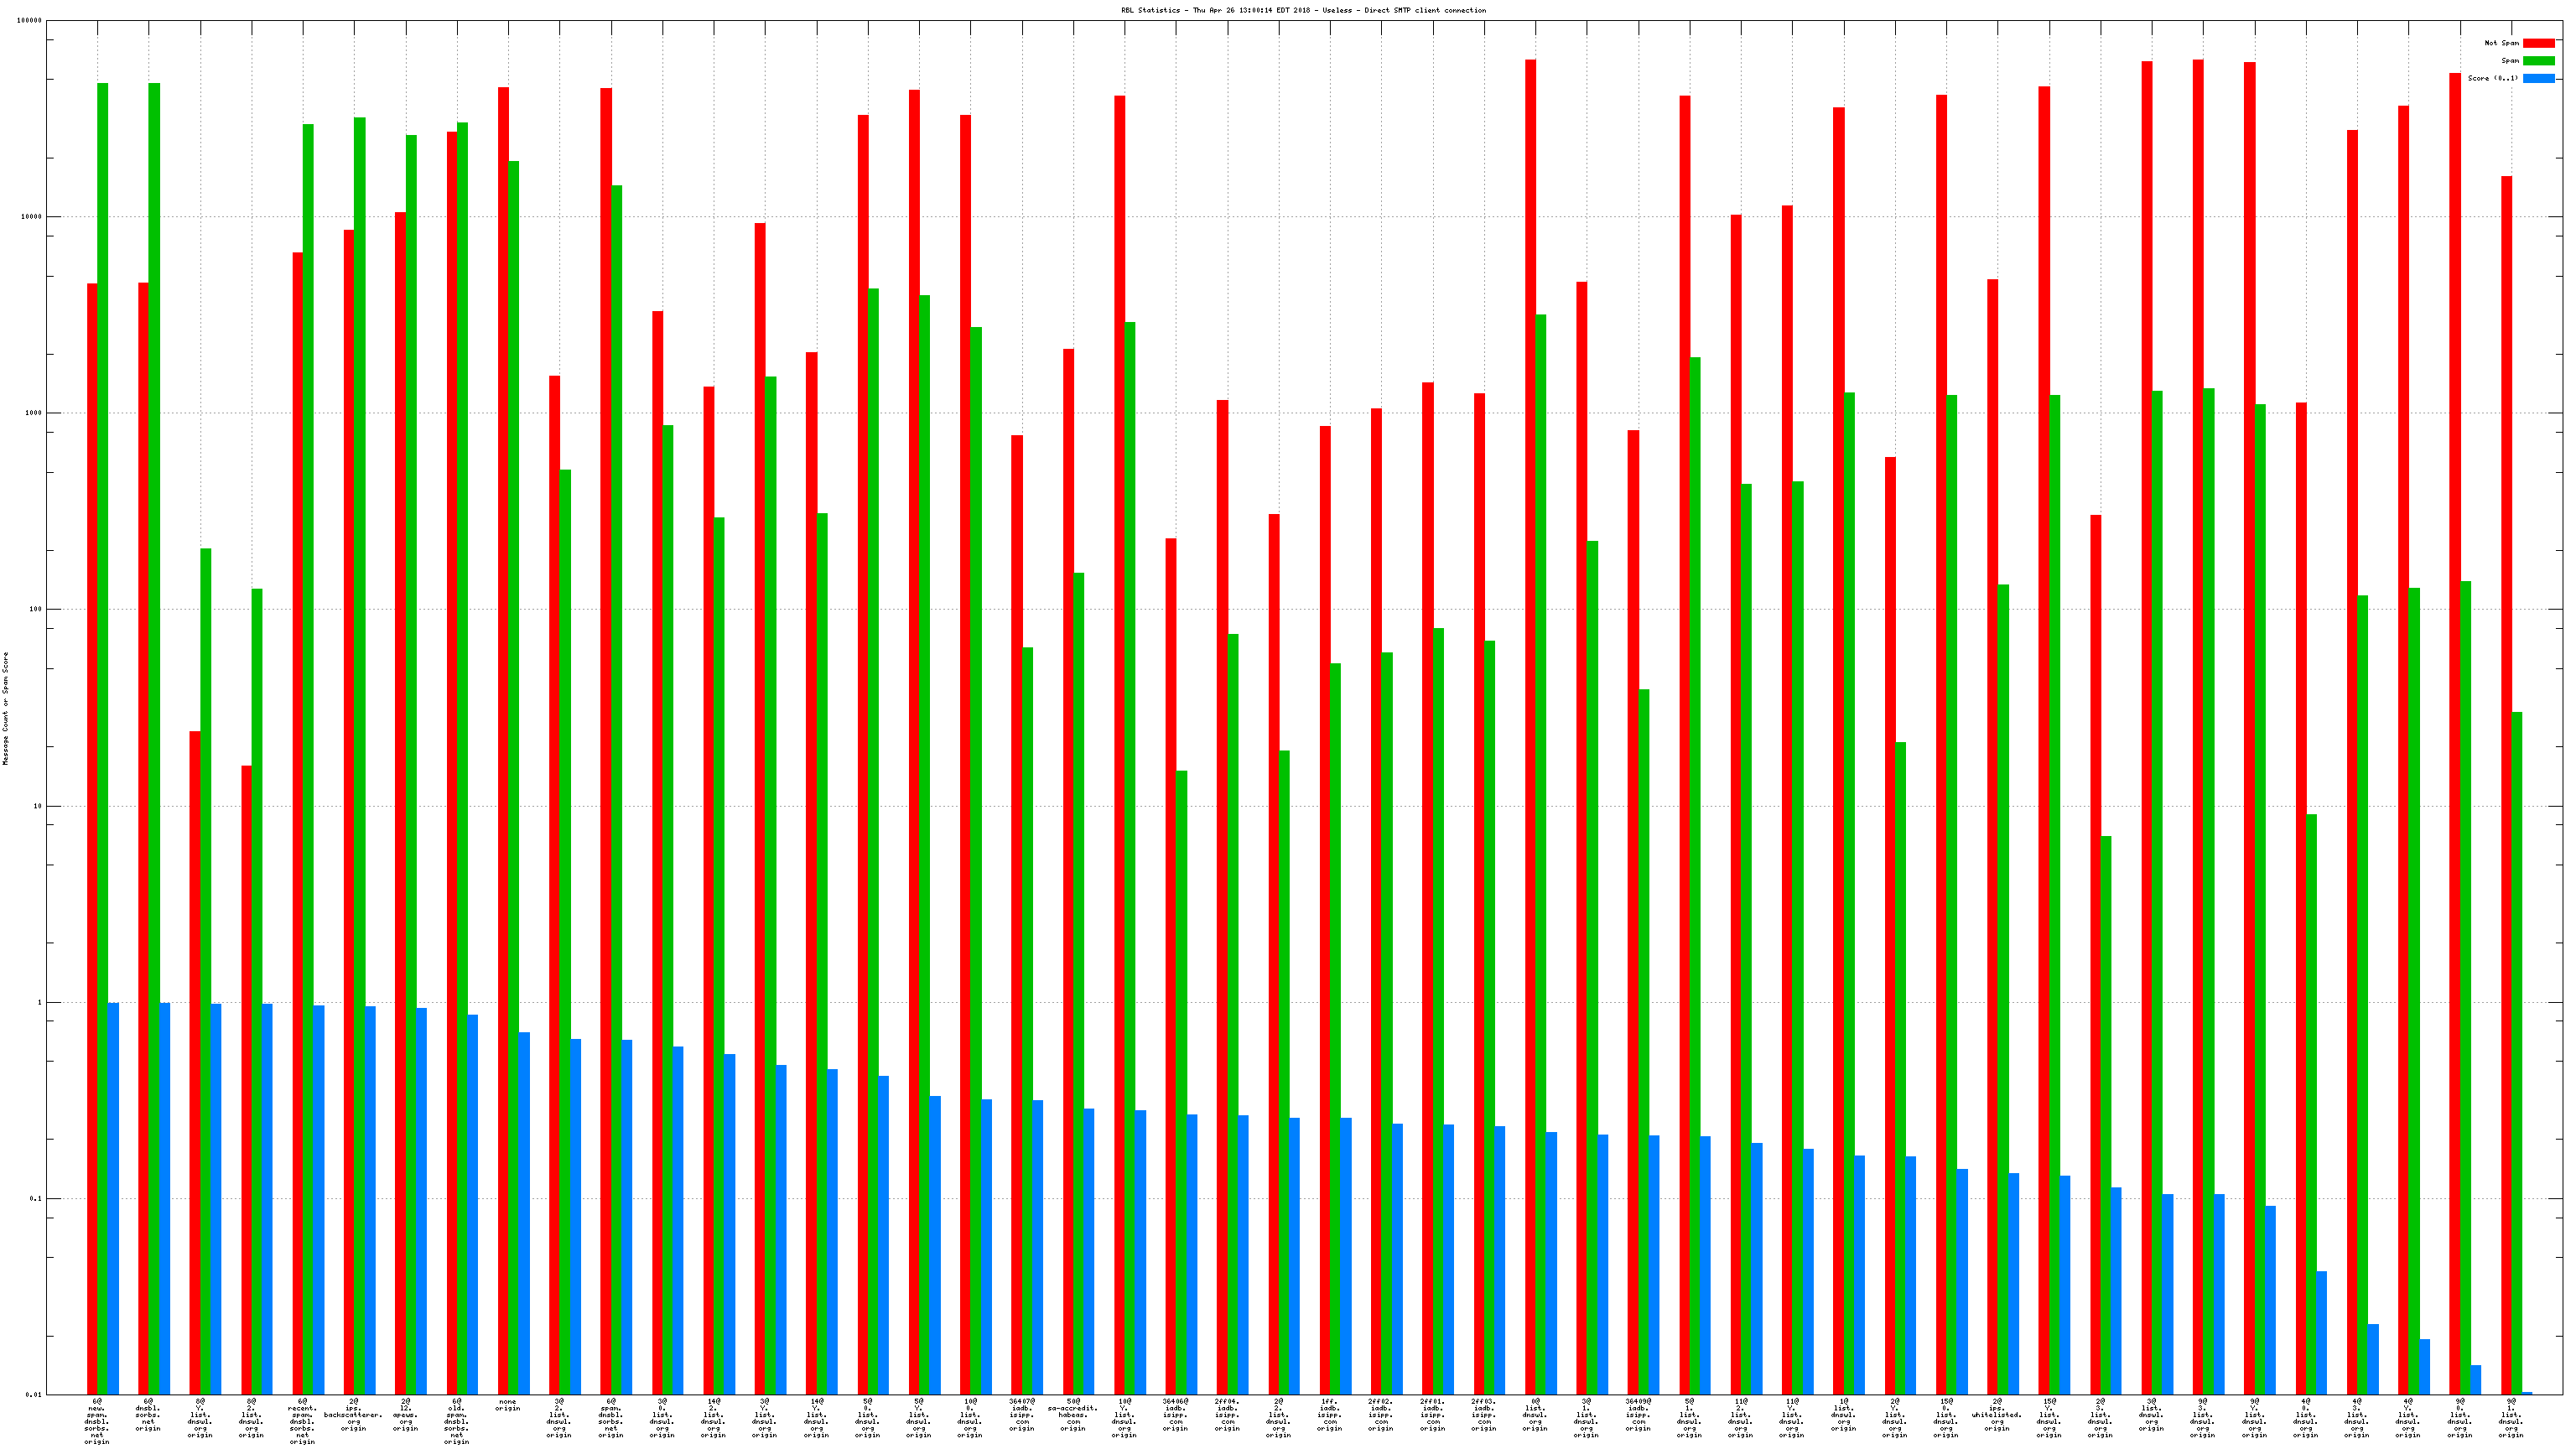
Task: Click the 1000 y-axis tick label
Action: point(33,413)
